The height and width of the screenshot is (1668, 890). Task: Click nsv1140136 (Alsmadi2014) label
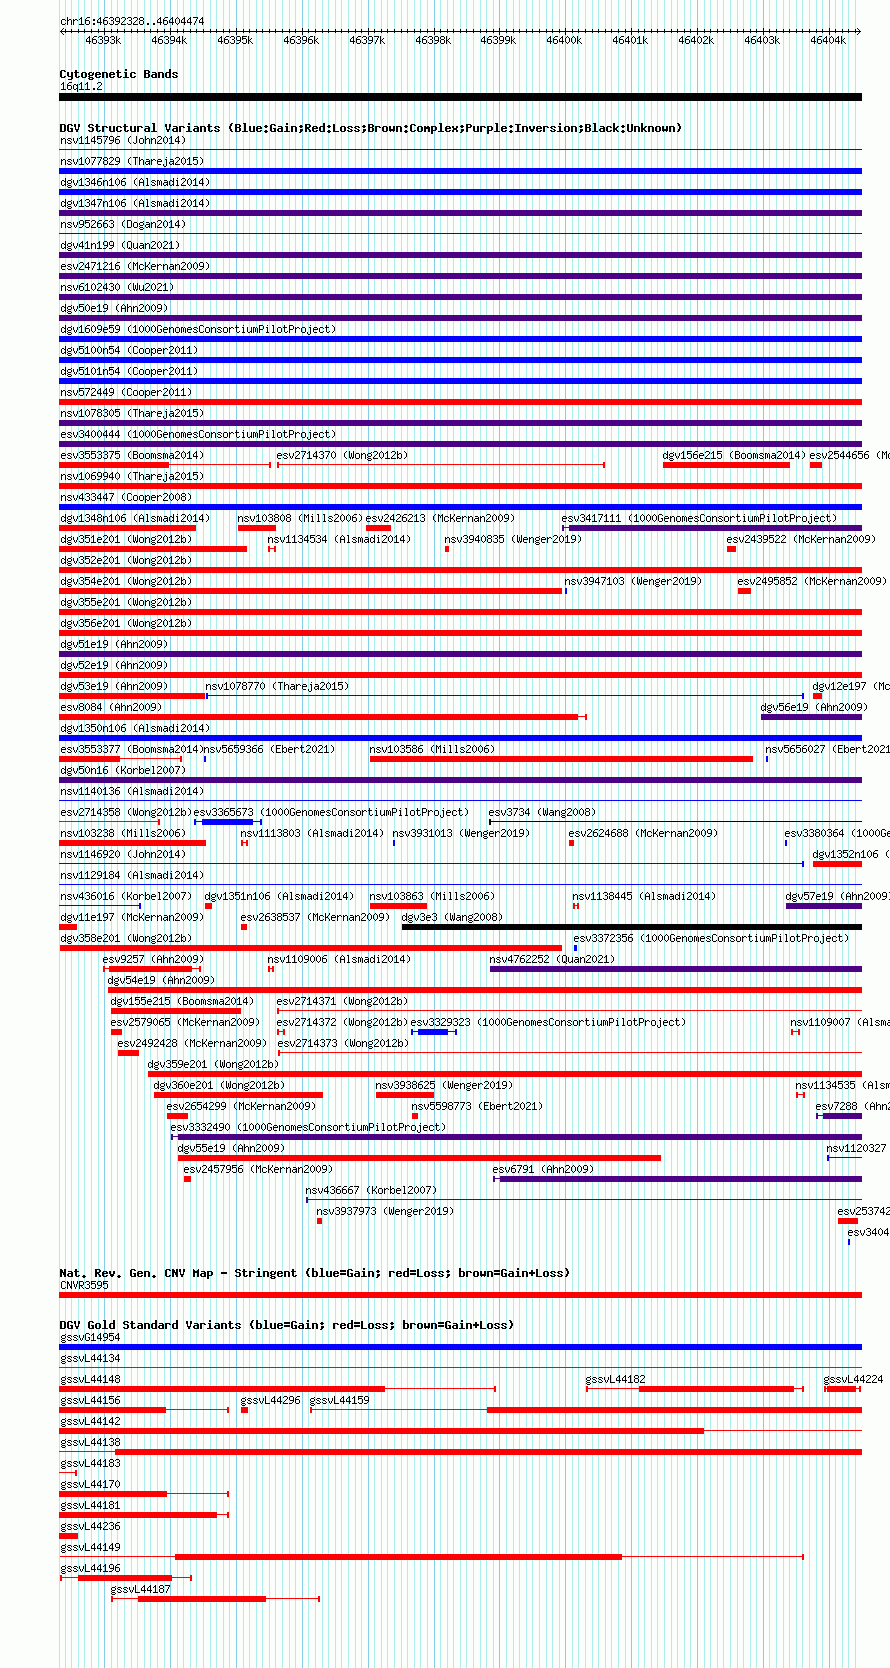tap(132, 791)
